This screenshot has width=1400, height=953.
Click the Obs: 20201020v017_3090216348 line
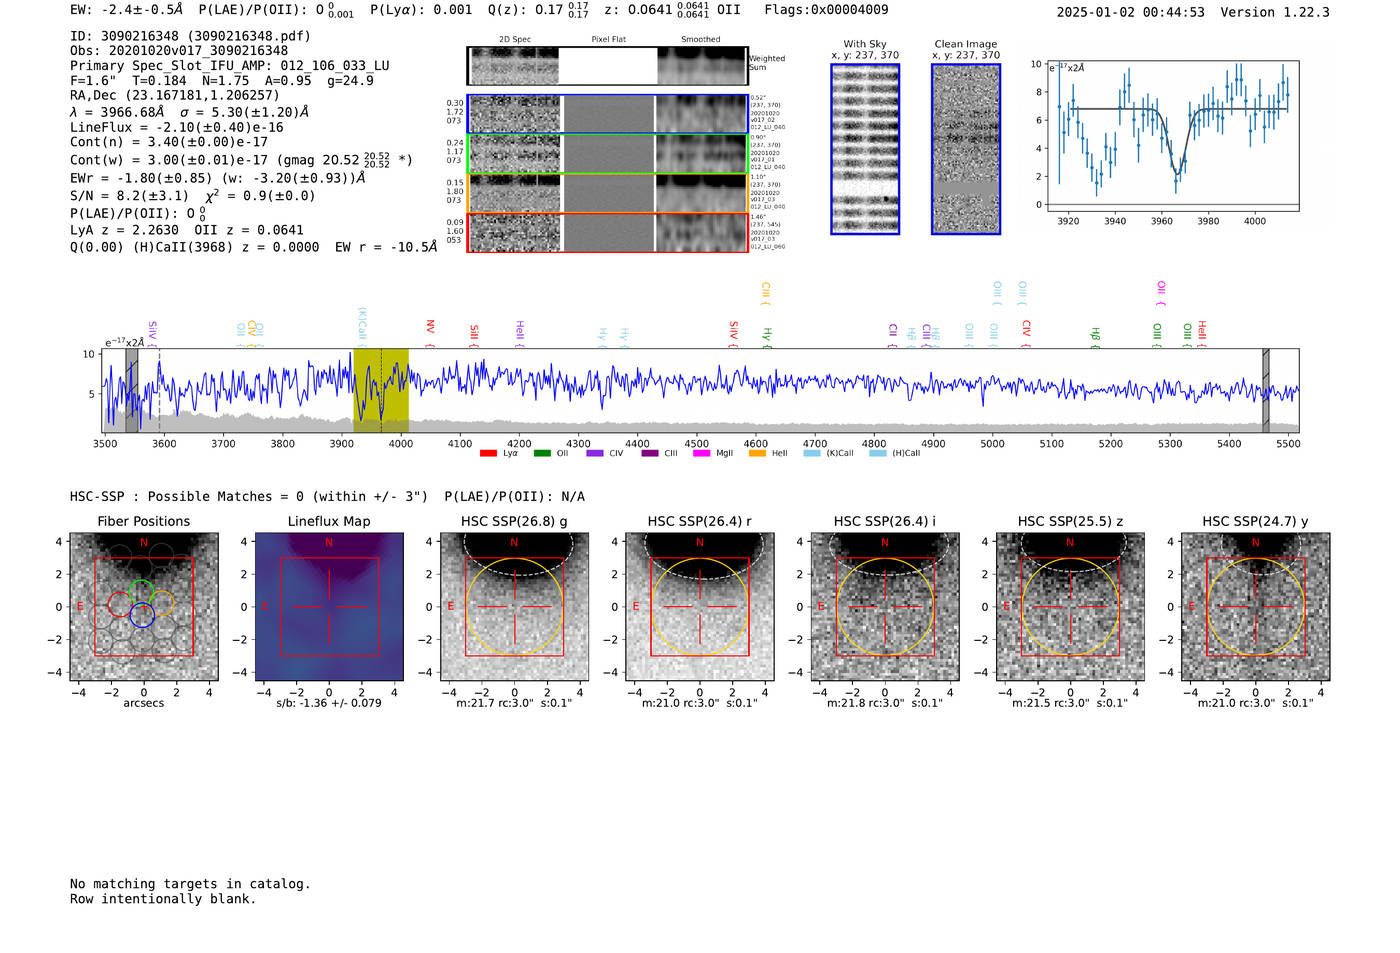(x=179, y=51)
